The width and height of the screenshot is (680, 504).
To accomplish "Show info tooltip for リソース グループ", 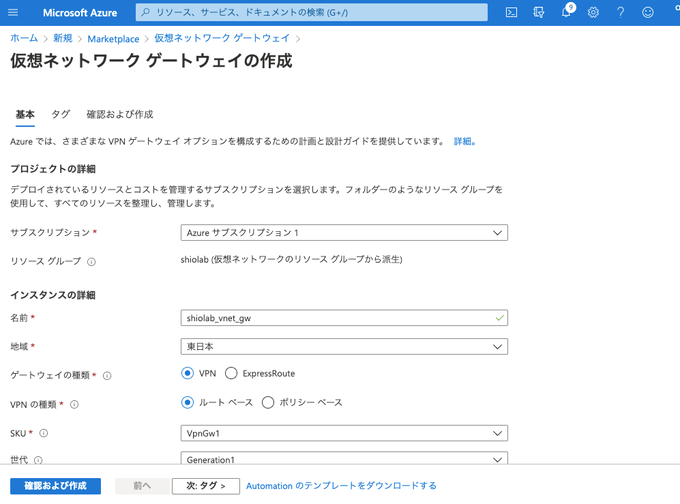I will 92,262.
